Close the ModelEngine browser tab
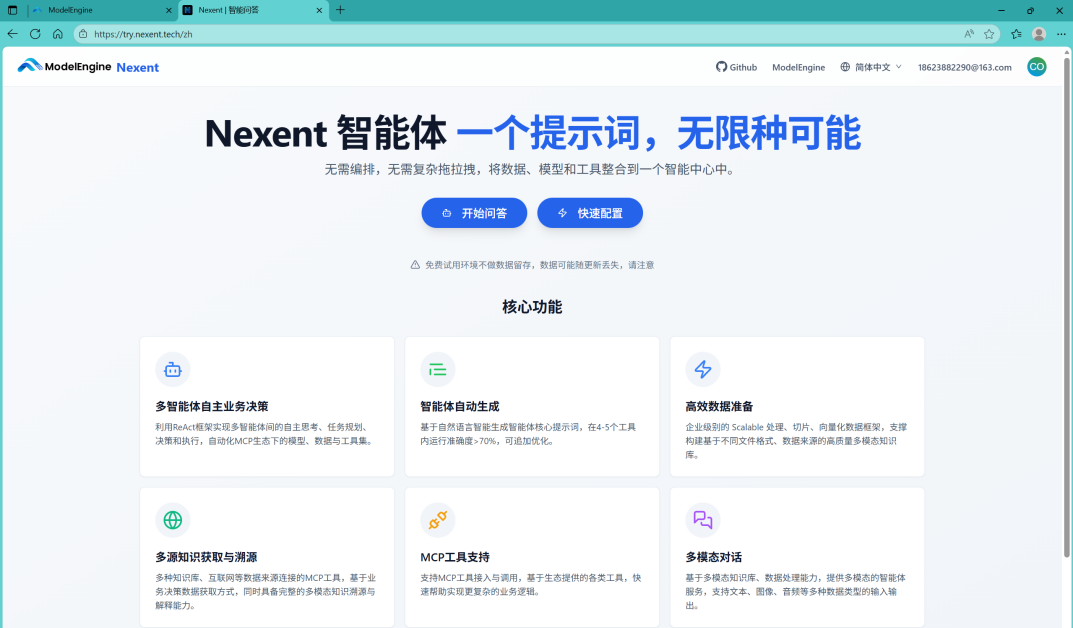 pyautogui.click(x=168, y=10)
